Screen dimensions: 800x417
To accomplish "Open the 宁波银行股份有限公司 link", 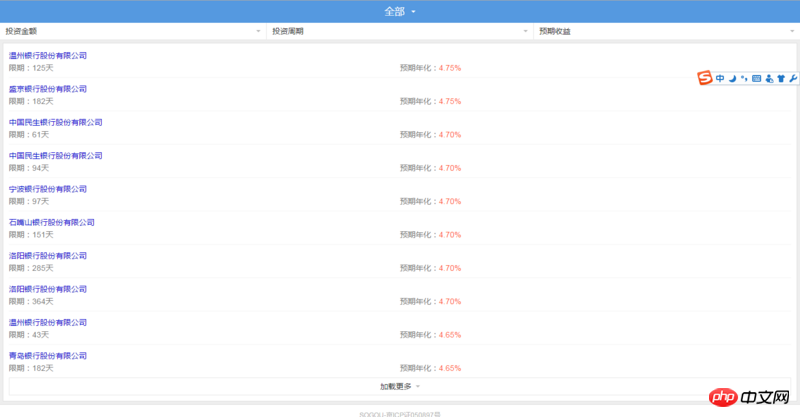I will coord(48,189).
